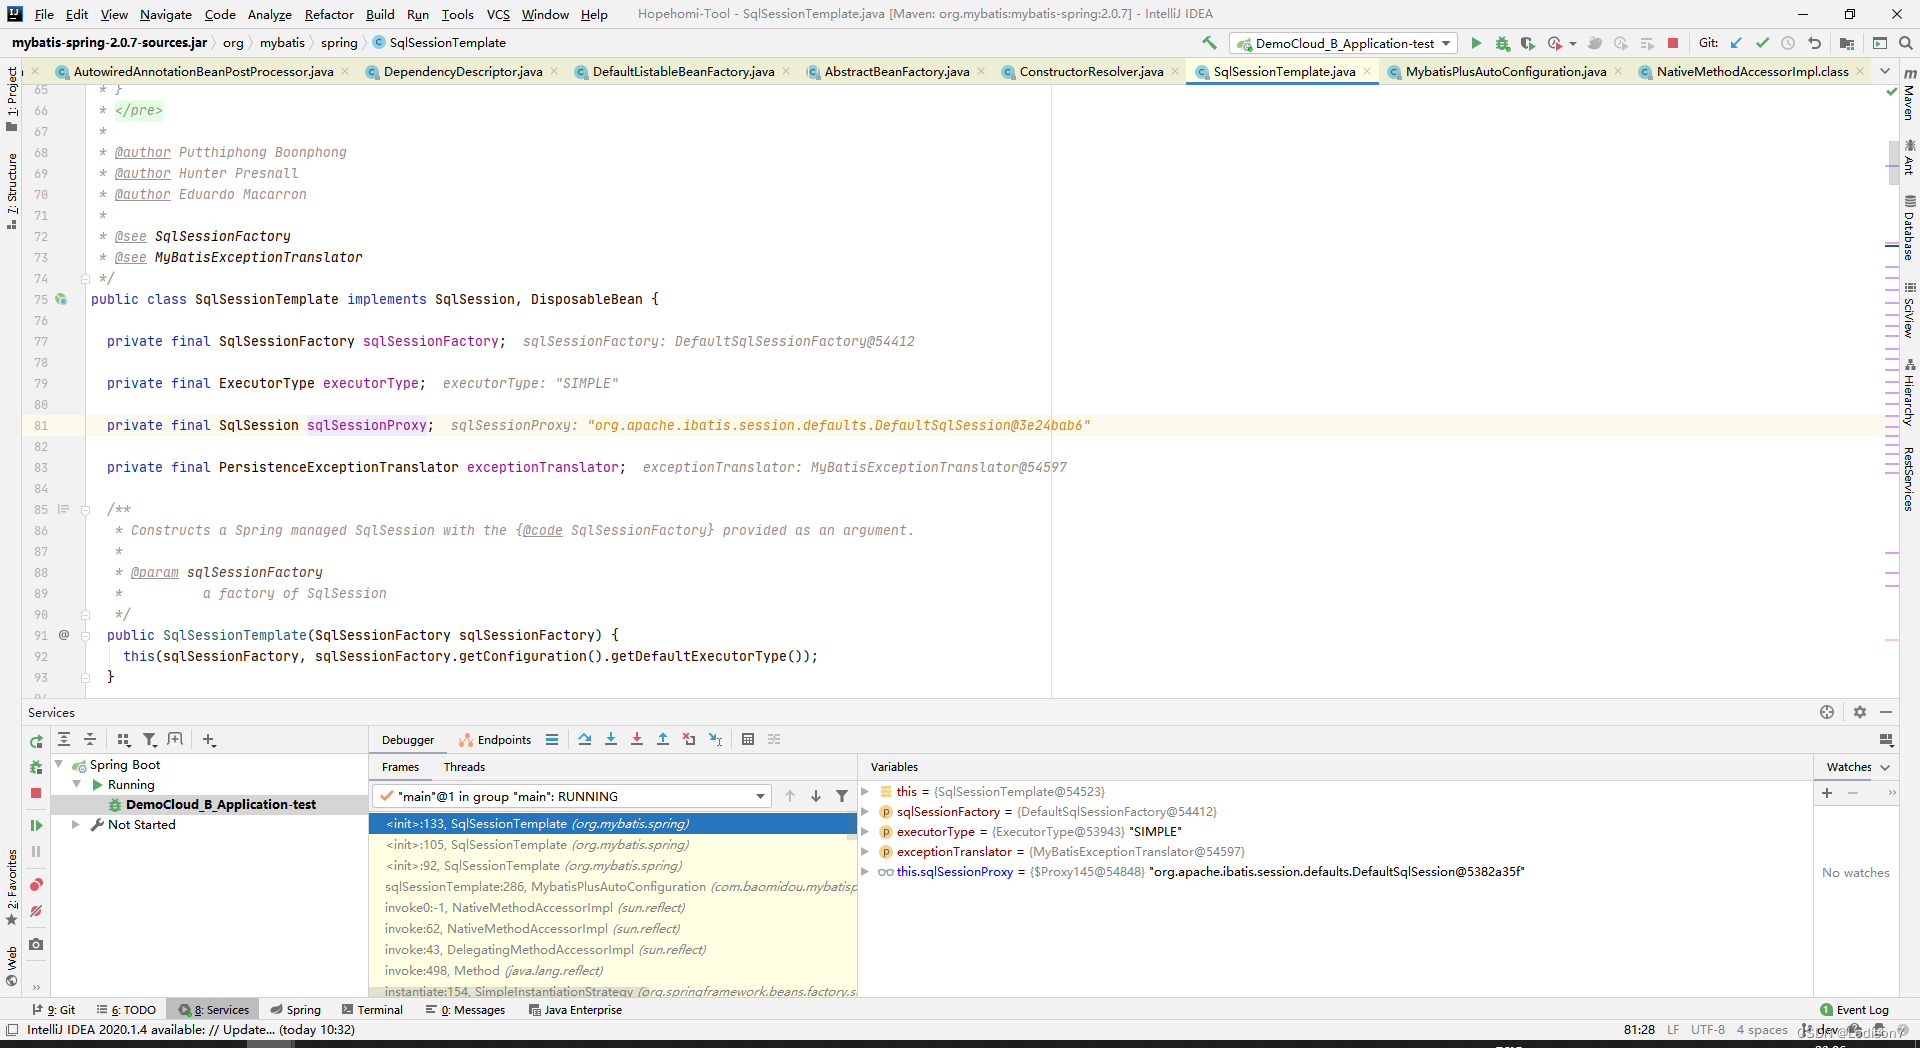Screen dimensions: 1920x1048
Task: Click Expand All in the Services toolbar
Action: coord(64,739)
